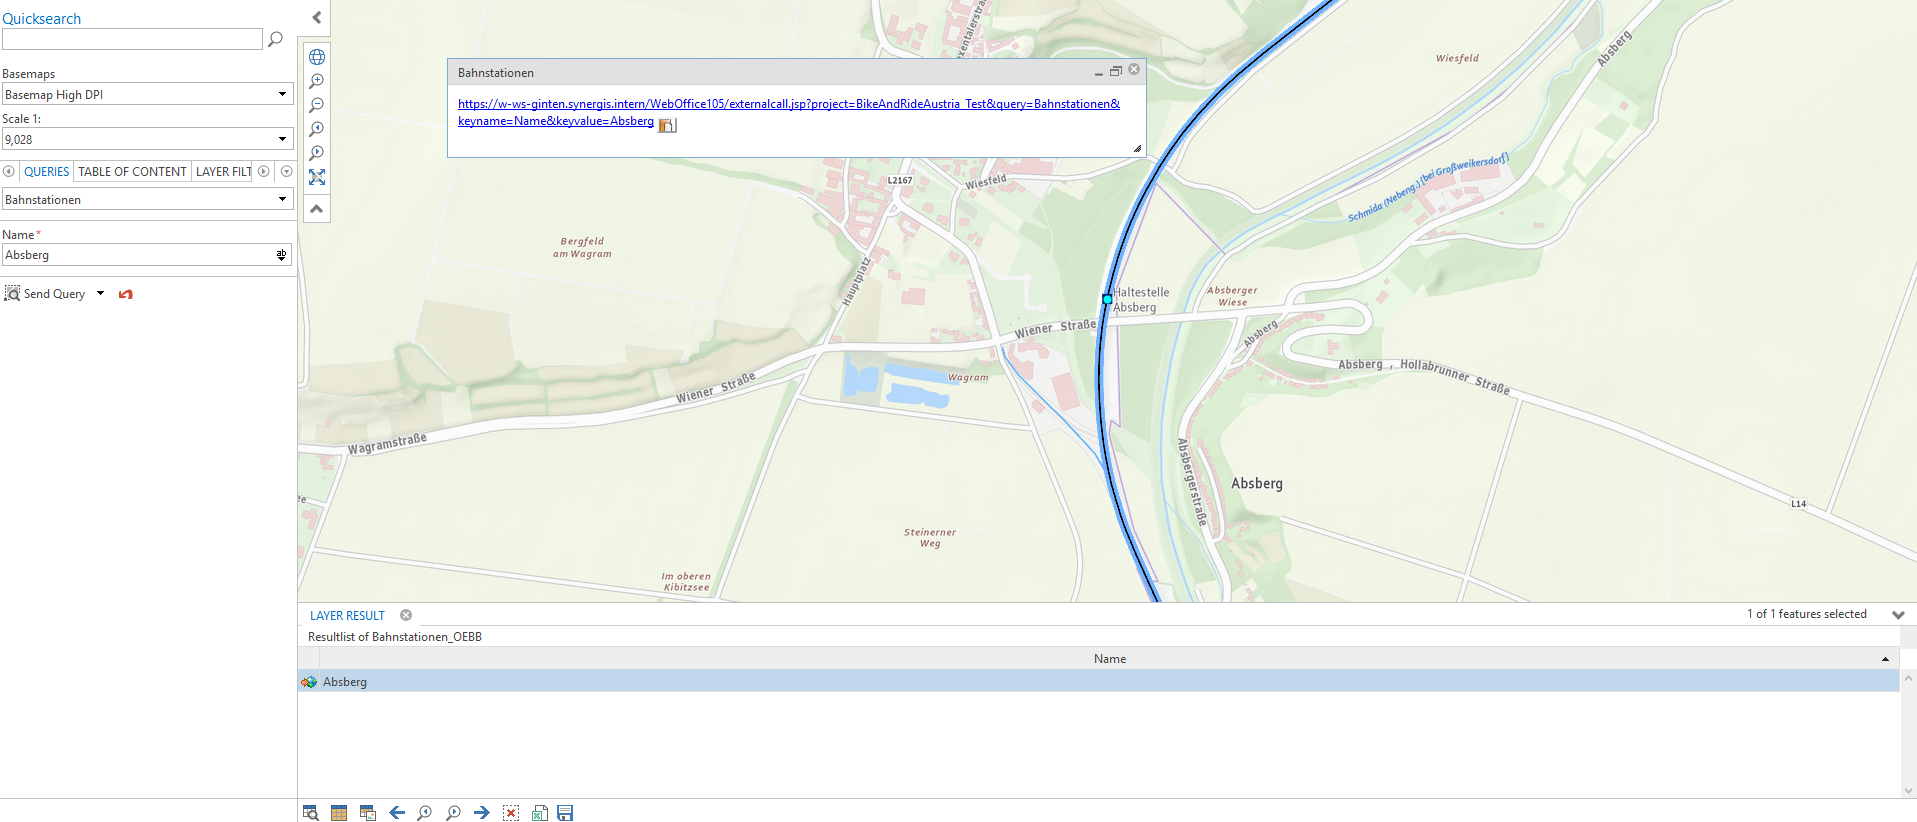Export results with the Excel icon
This screenshot has height=822, width=1917.
(539, 813)
